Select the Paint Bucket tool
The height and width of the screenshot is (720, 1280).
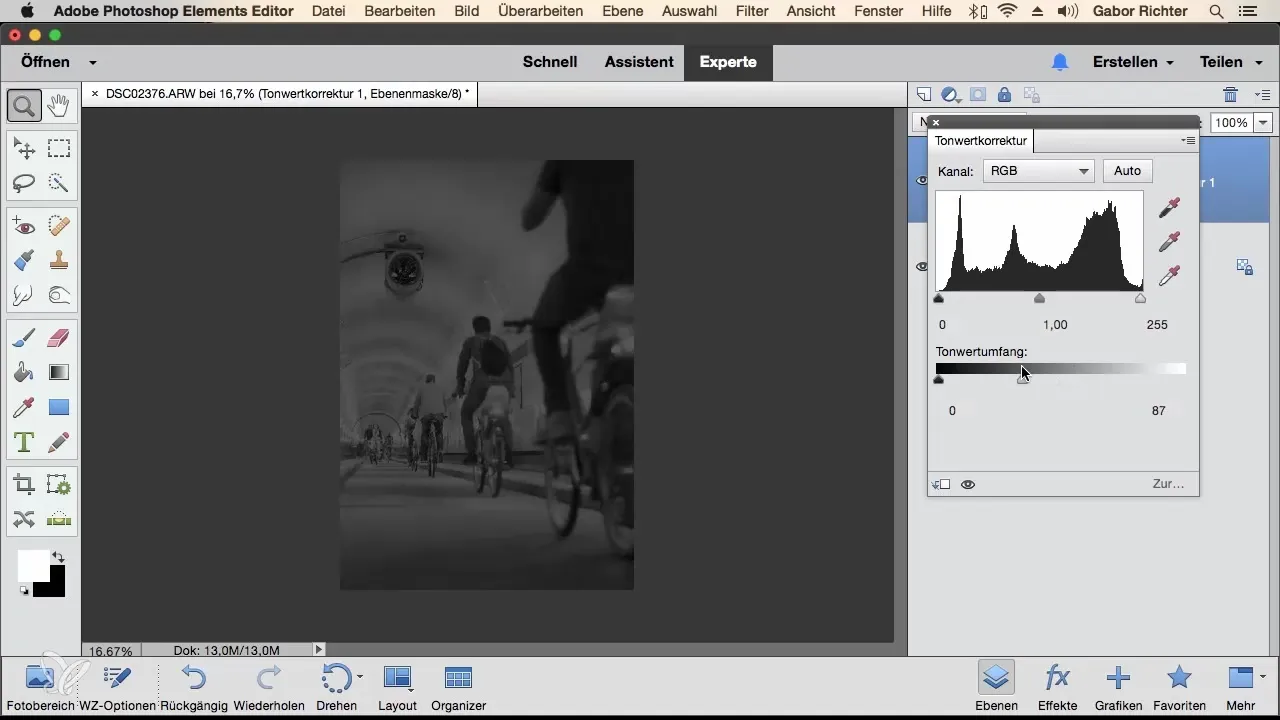24,373
